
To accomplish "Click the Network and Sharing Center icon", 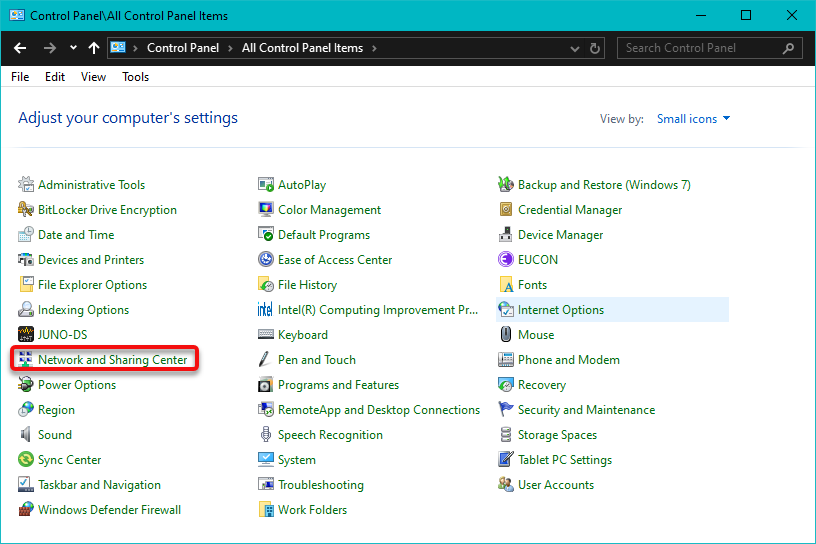I will pos(26,360).
